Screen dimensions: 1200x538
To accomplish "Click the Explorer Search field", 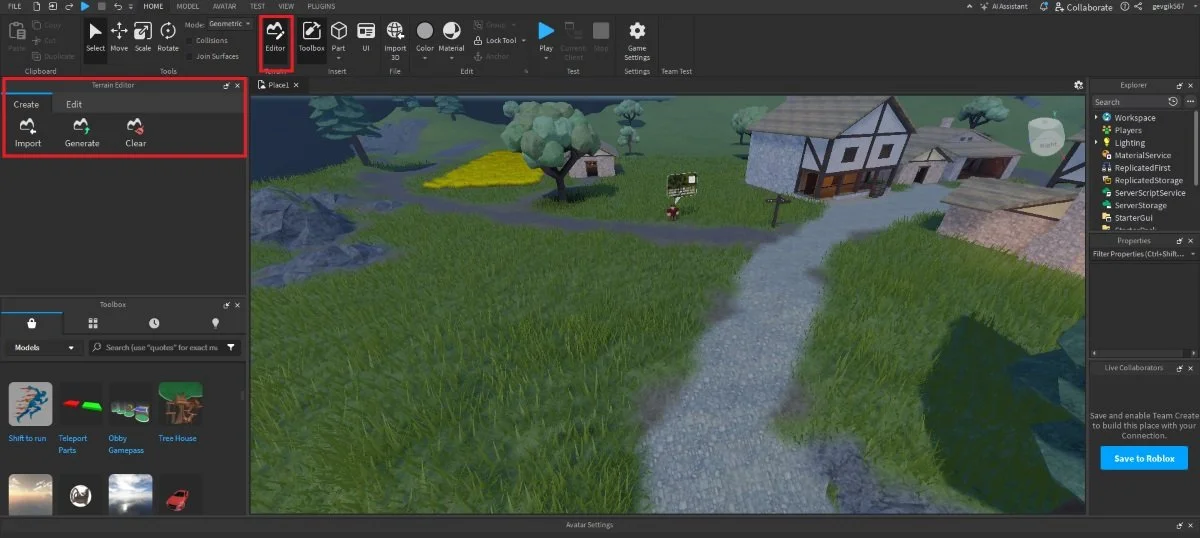I will click(x=1127, y=102).
